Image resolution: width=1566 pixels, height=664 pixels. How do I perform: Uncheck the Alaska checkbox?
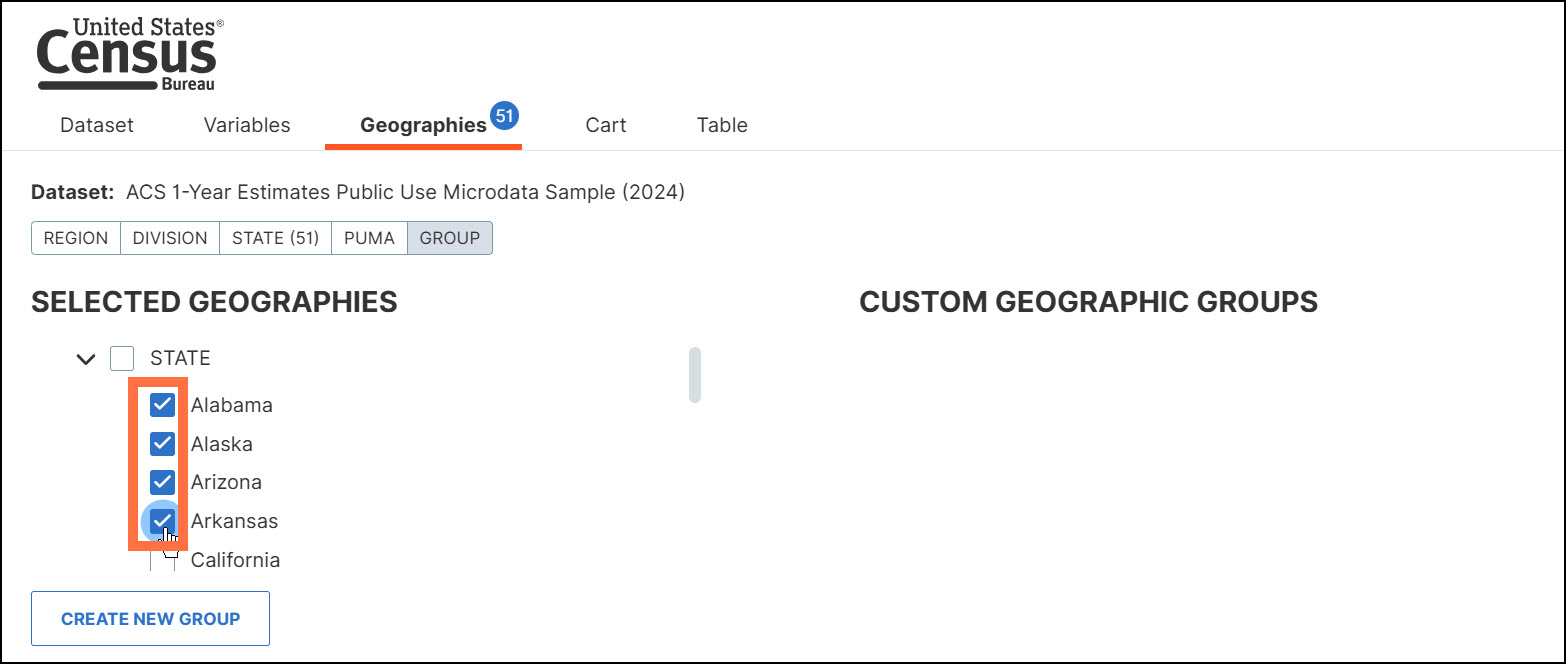click(162, 444)
